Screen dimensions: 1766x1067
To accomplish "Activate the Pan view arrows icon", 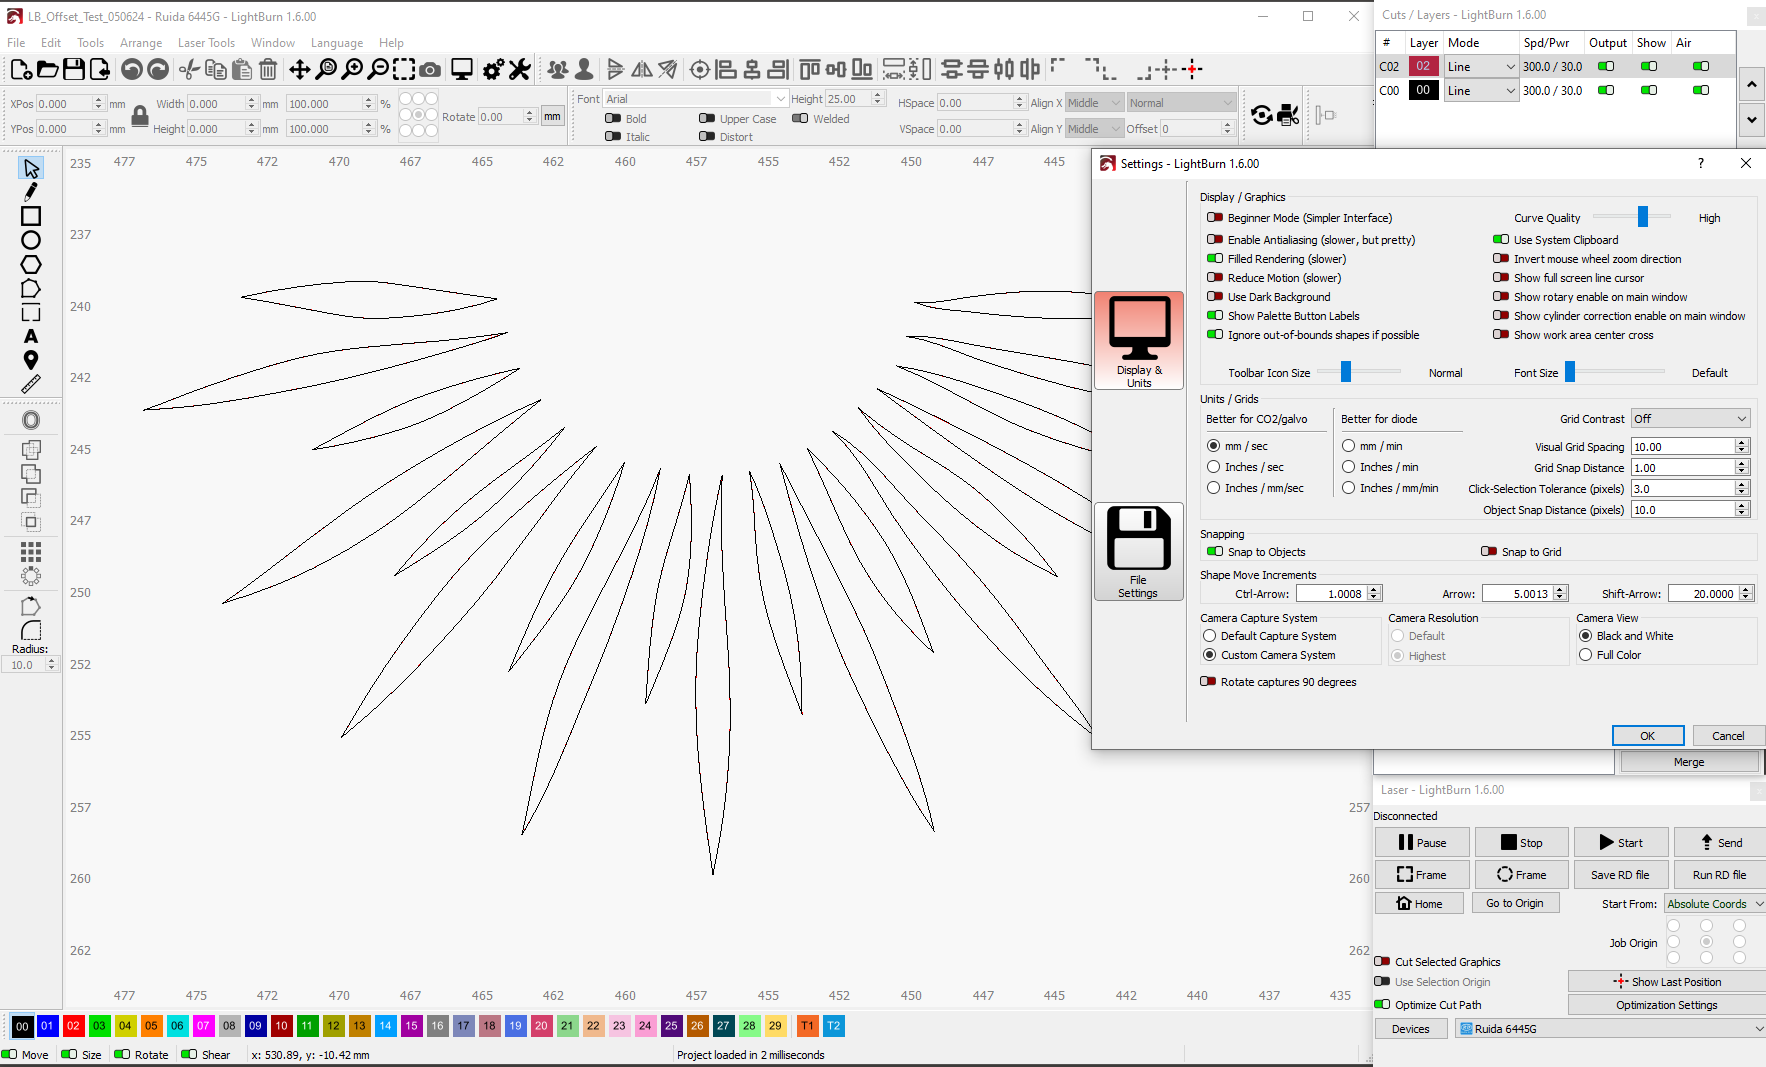I will click(299, 69).
